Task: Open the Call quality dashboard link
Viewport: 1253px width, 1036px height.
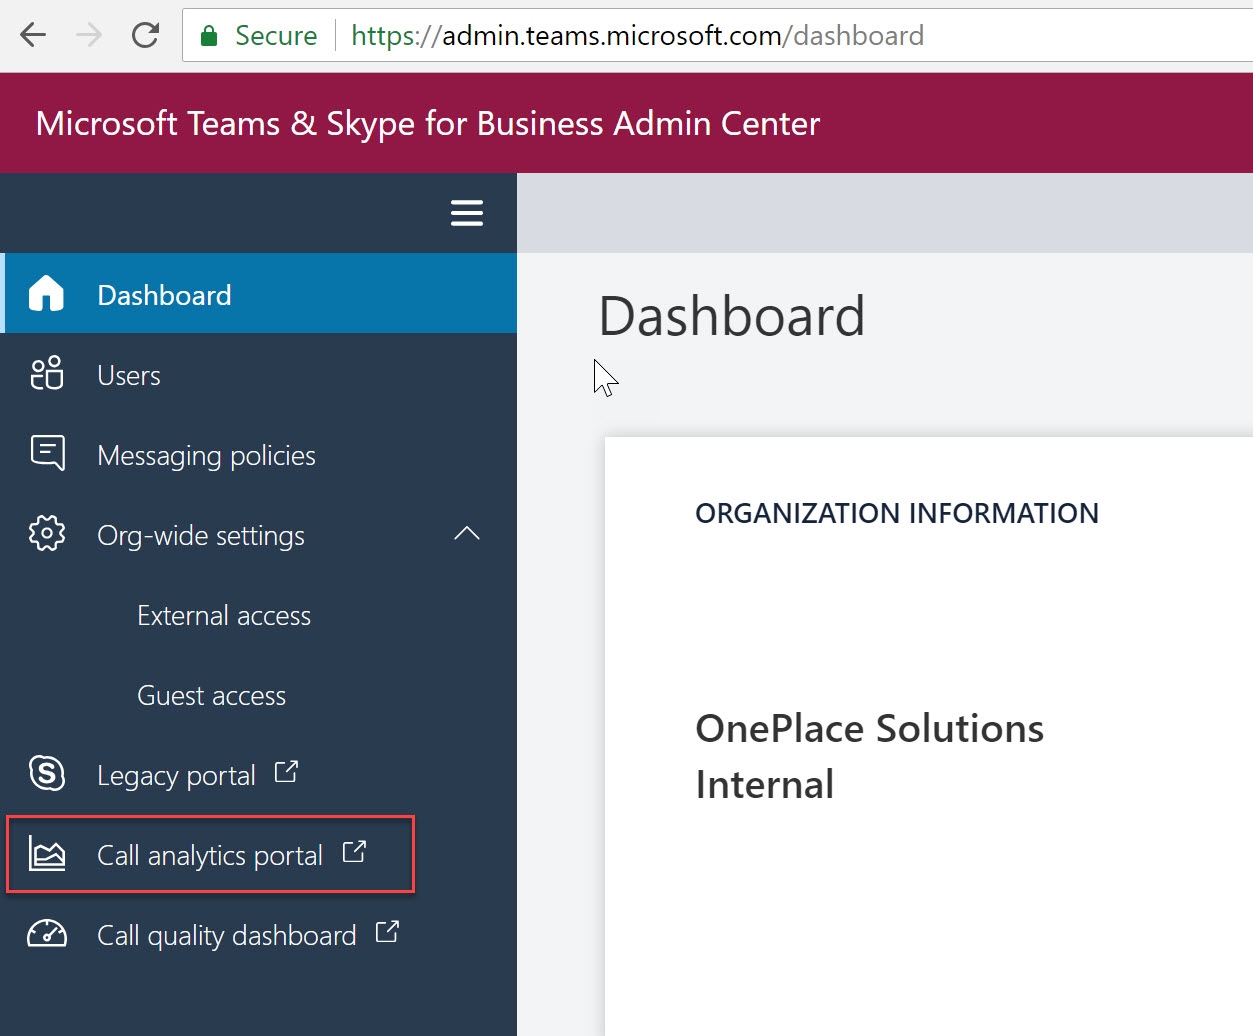Action: pos(226,936)
